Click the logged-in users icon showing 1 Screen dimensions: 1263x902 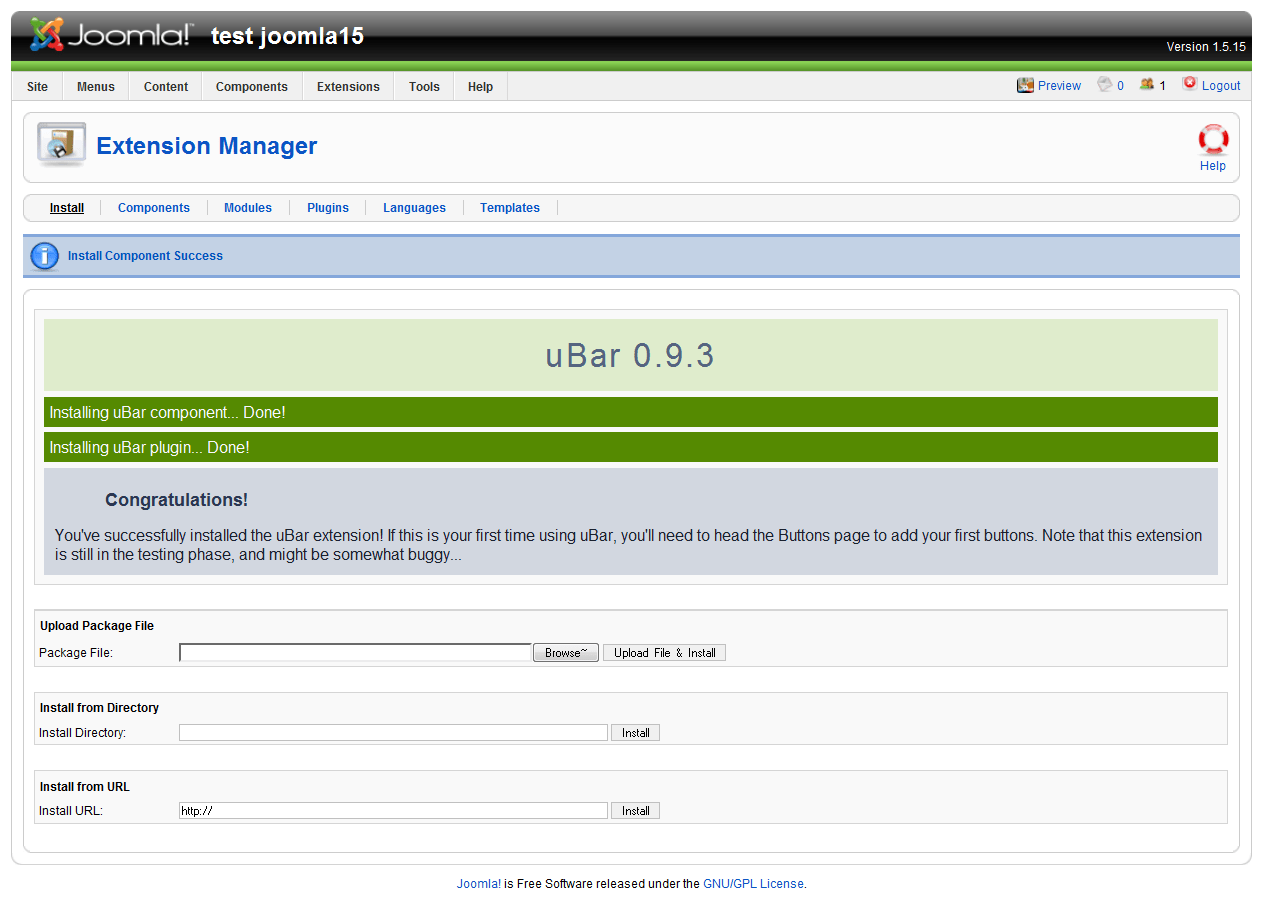click(1147, 85)
